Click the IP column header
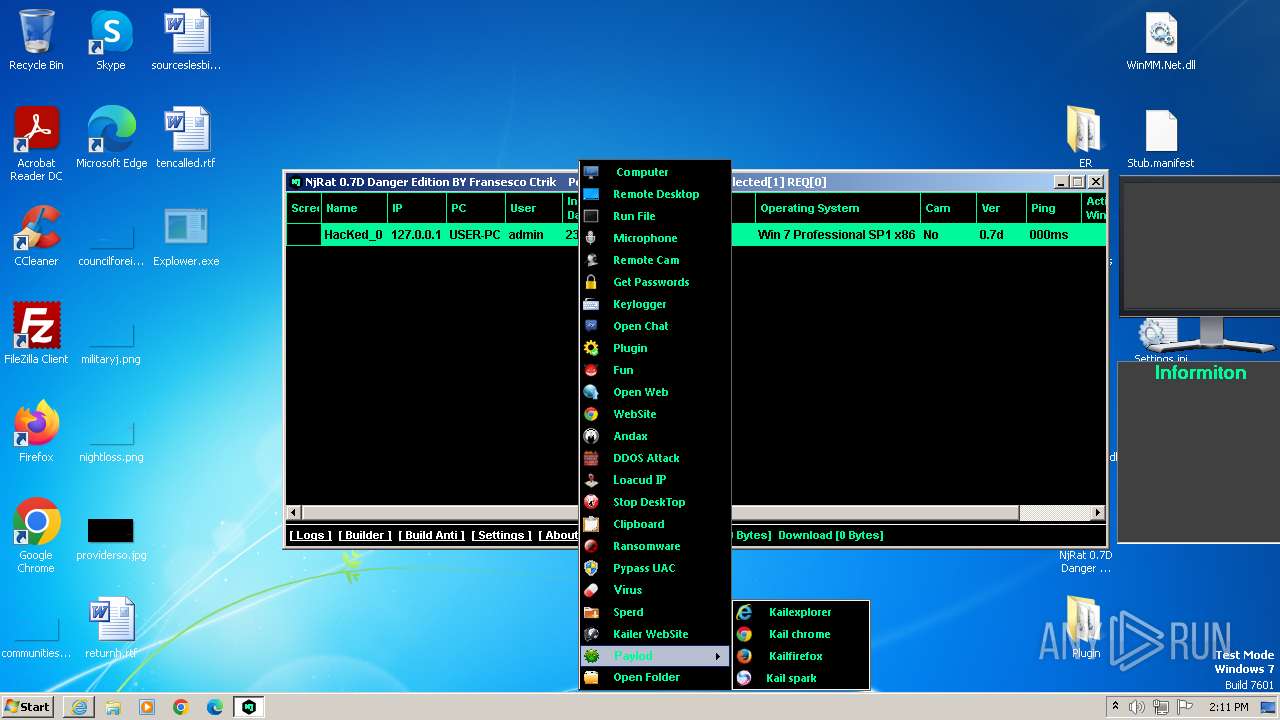Image resolution: width=1280 pixels, height=720 pixels. (416, 208)
